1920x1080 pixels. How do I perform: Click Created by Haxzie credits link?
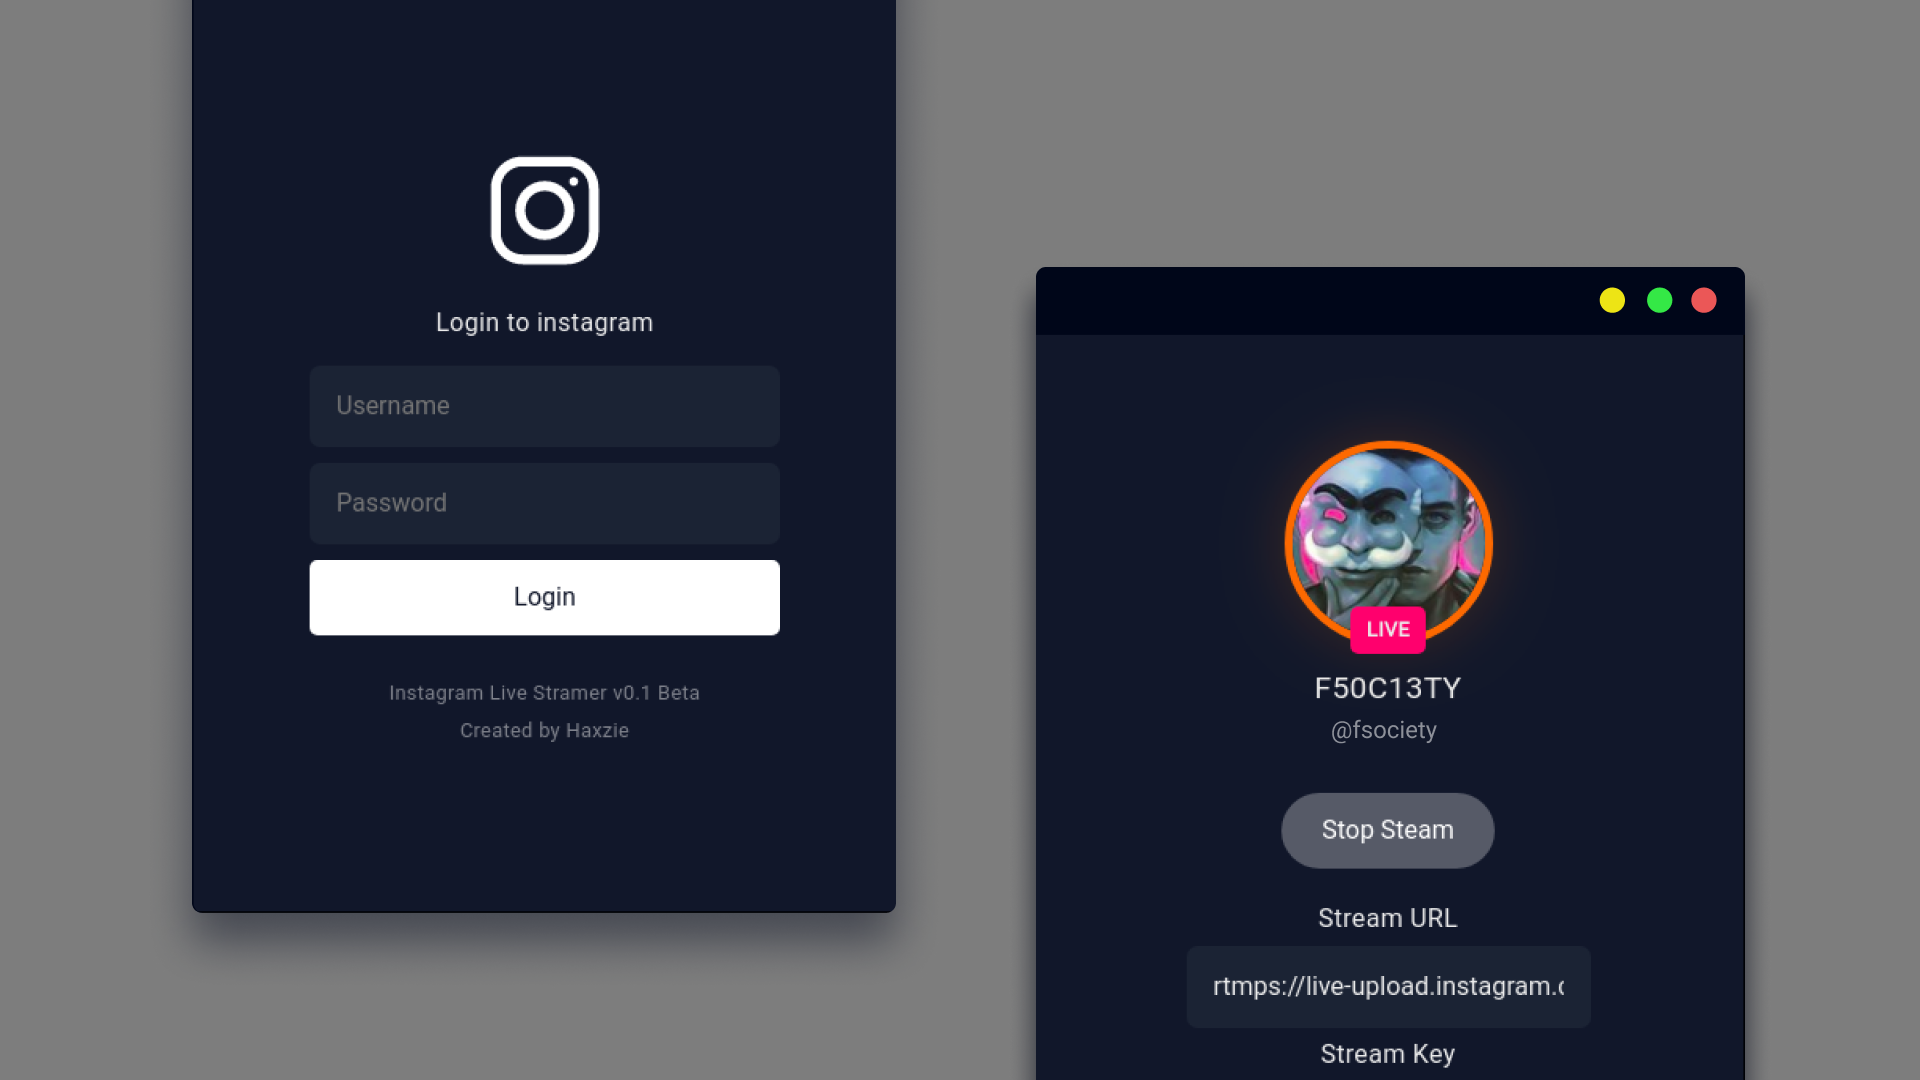pyautogui.click(x=545, y=731)
